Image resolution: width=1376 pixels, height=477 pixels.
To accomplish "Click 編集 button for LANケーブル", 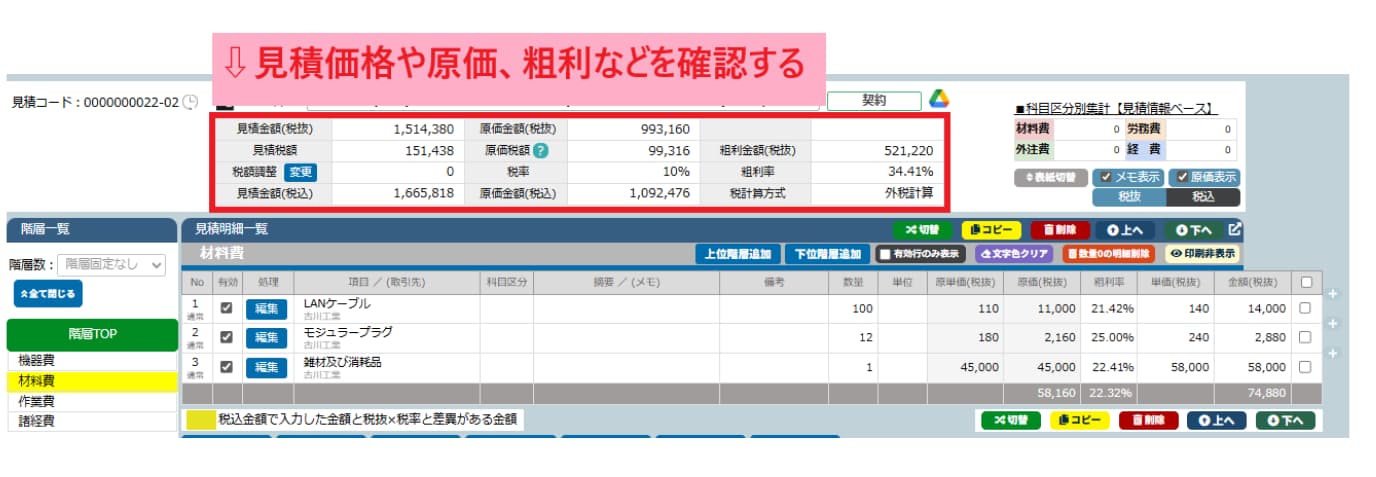I will (265, 309).
